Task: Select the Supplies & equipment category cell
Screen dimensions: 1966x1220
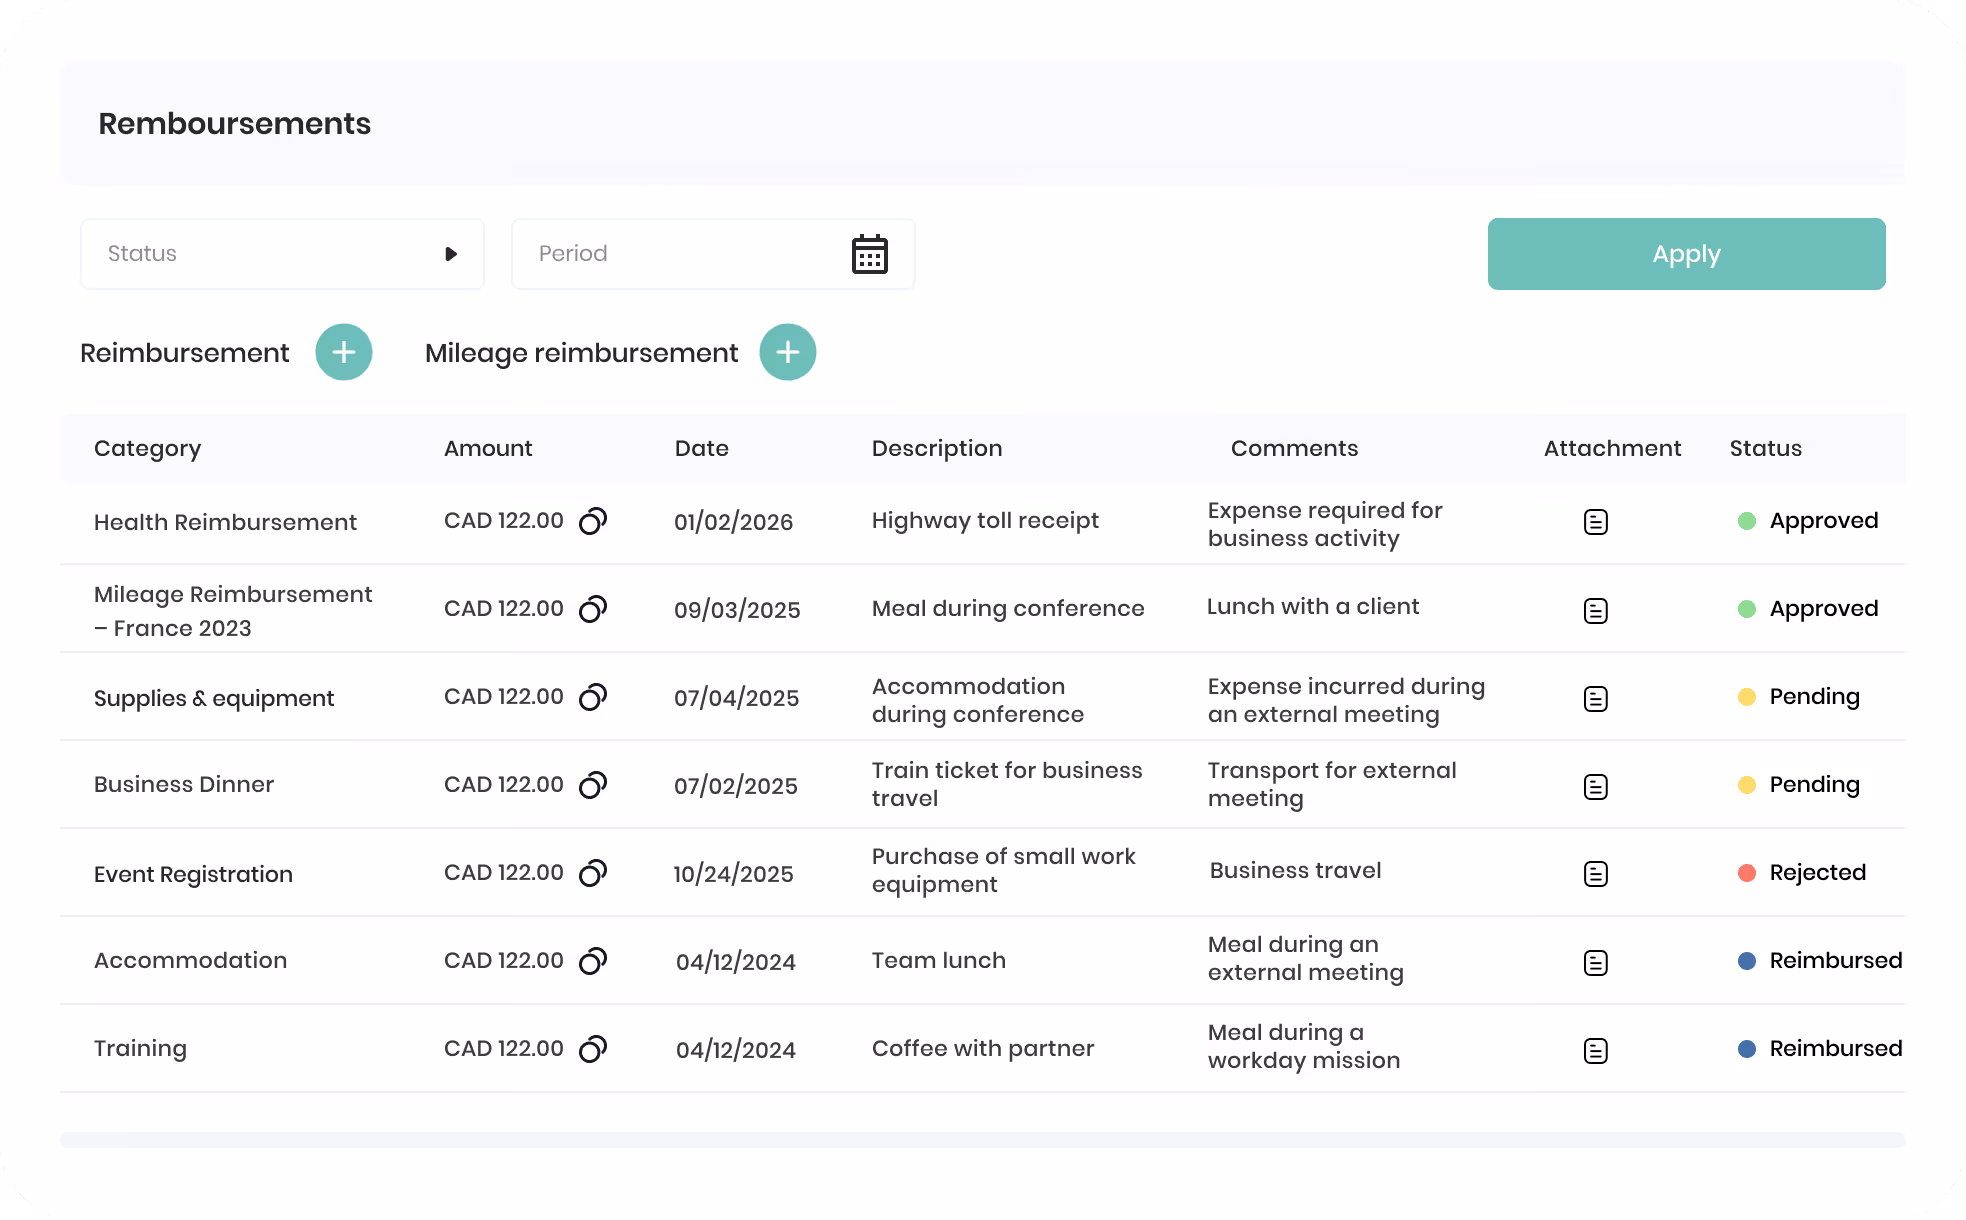Action: tap(214, 698)
